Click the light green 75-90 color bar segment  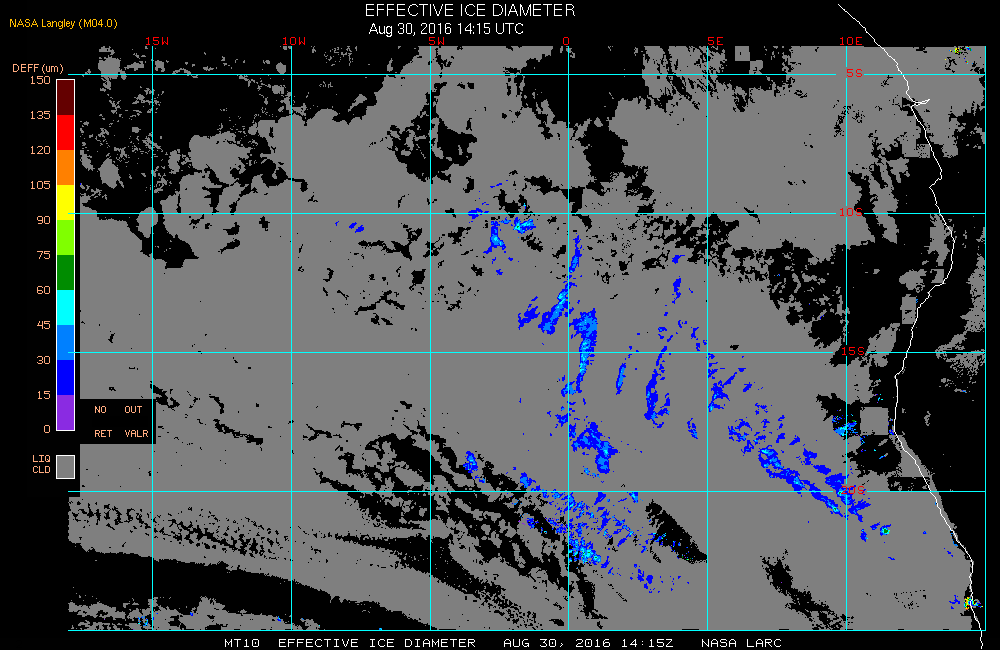coord(66,237)
